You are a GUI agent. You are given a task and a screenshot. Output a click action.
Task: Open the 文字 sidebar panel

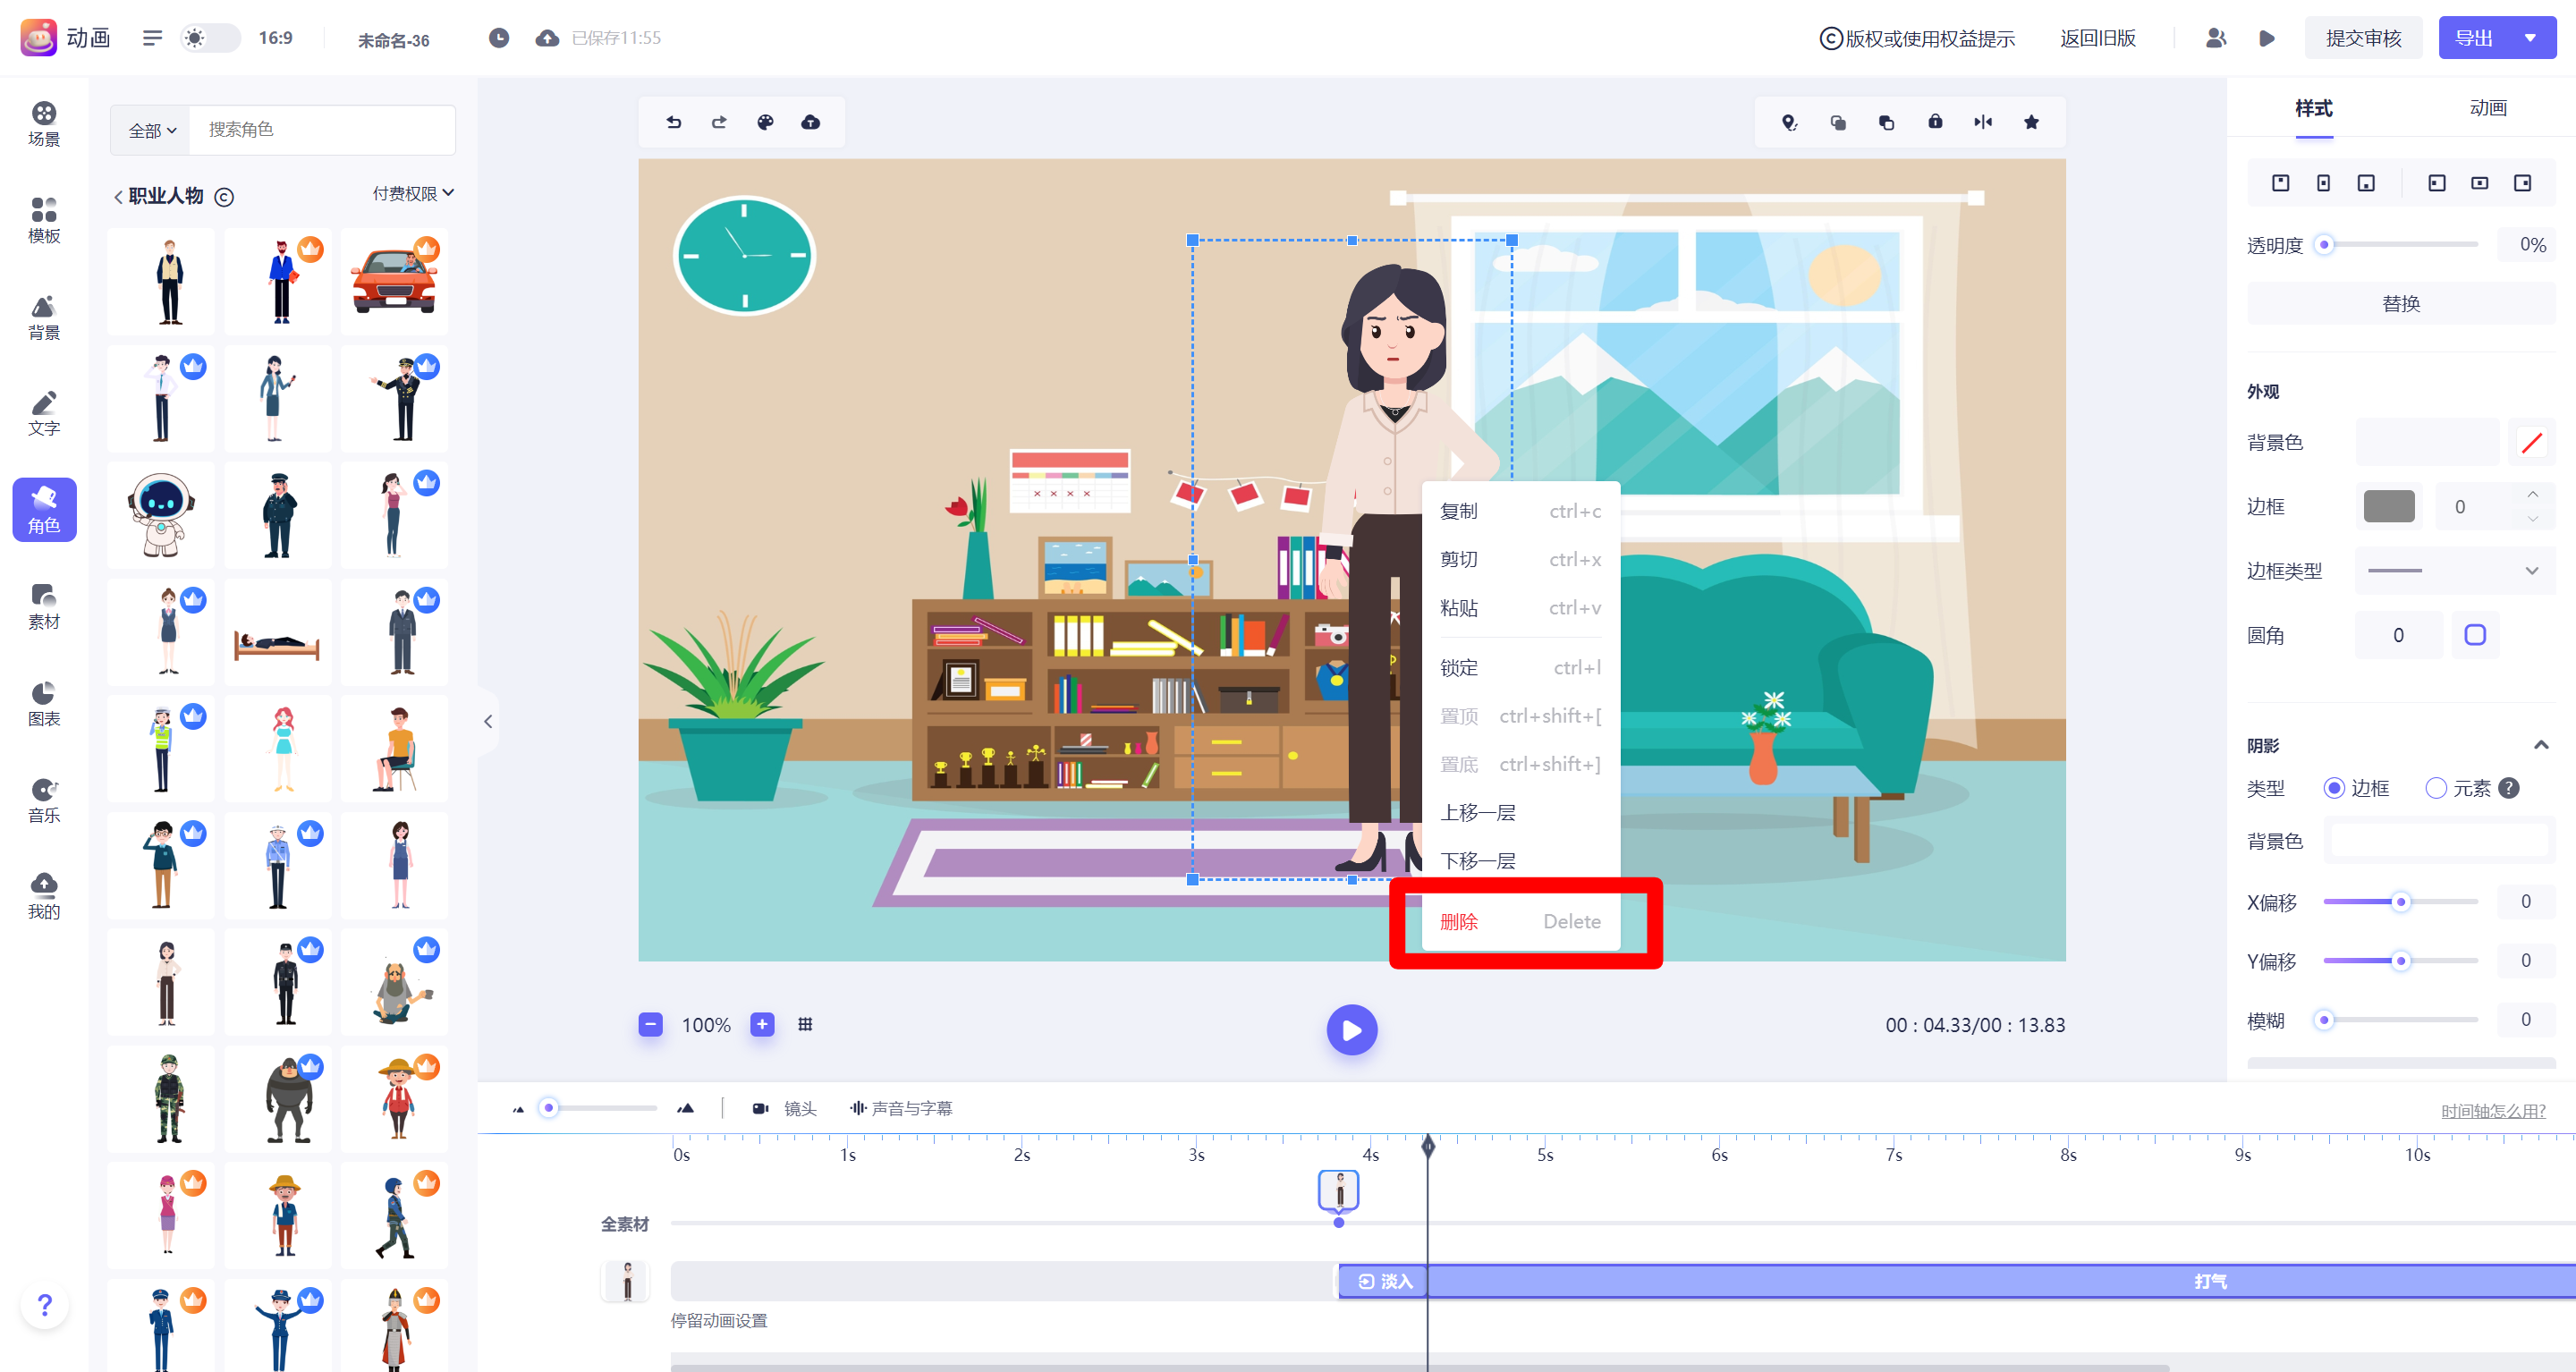(44, 414)
